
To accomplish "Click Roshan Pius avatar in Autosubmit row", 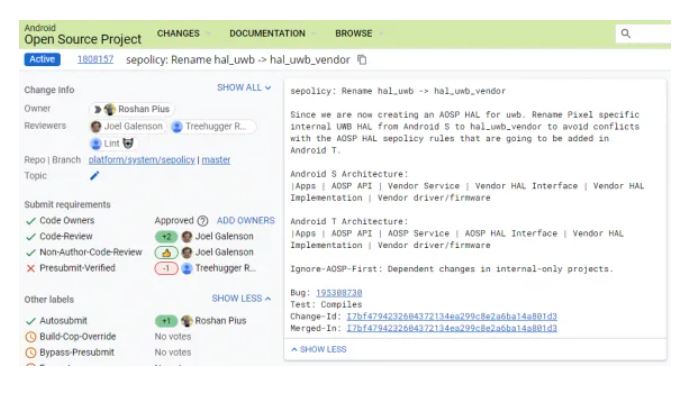I will click(x=187, y=321).
